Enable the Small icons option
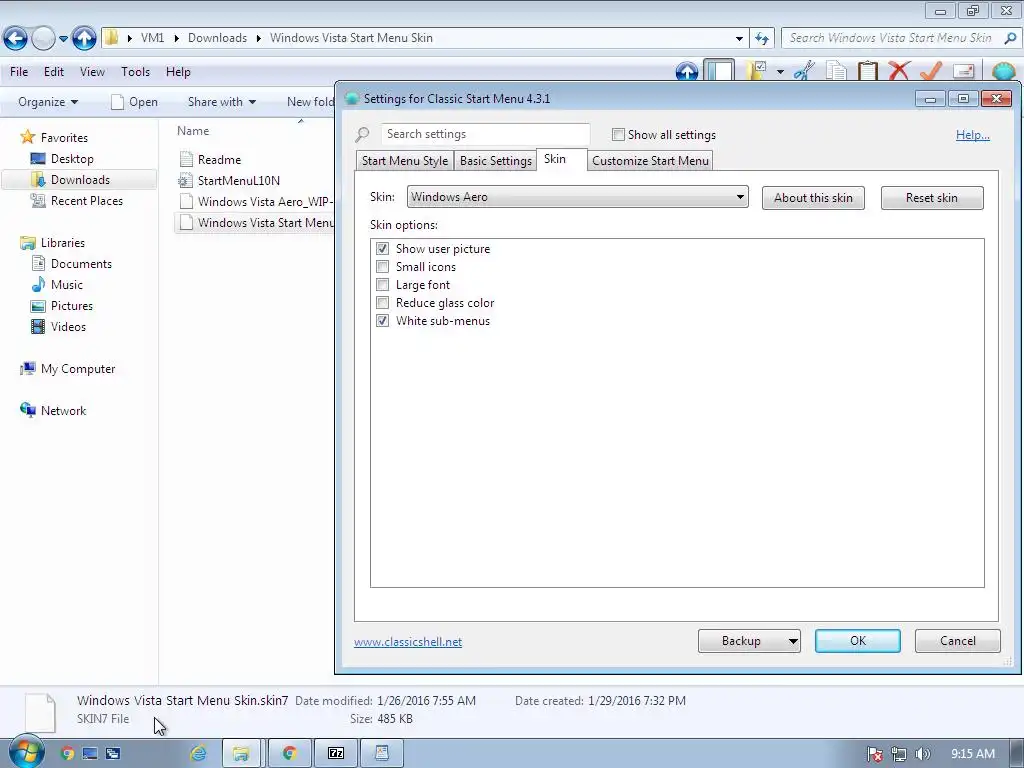The image size is (1024, 768). (x=382, y=266)
